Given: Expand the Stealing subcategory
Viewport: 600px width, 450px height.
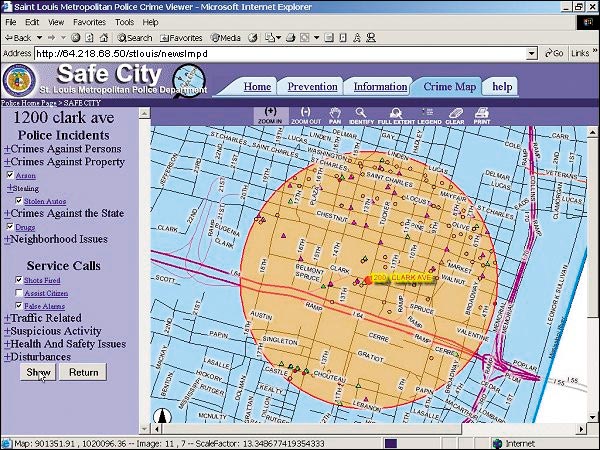Looking at the screenshot, I should pyautogui.click(x=10, y=188).
